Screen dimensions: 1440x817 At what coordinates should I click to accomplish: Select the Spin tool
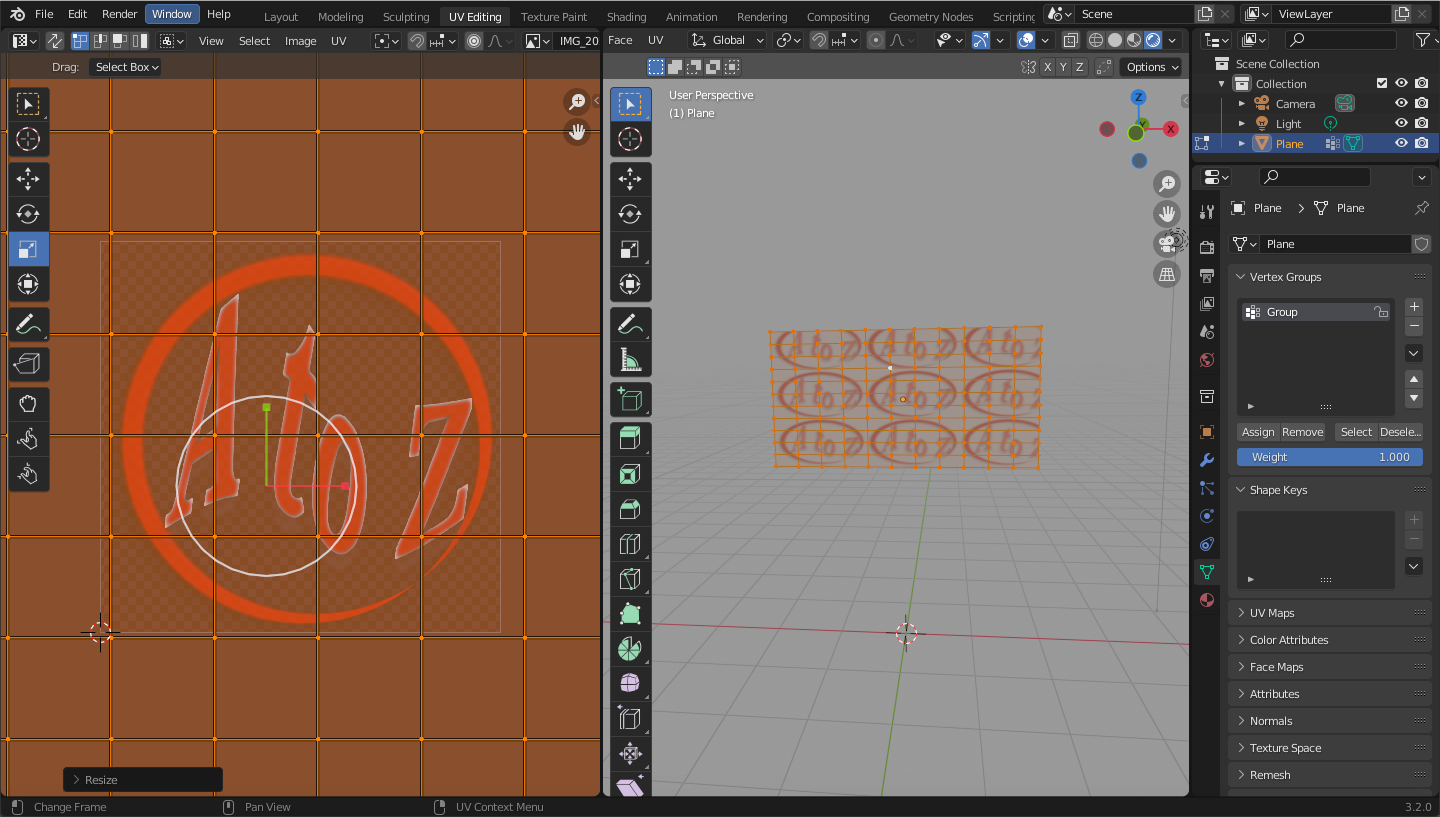(x=630, y=649)
